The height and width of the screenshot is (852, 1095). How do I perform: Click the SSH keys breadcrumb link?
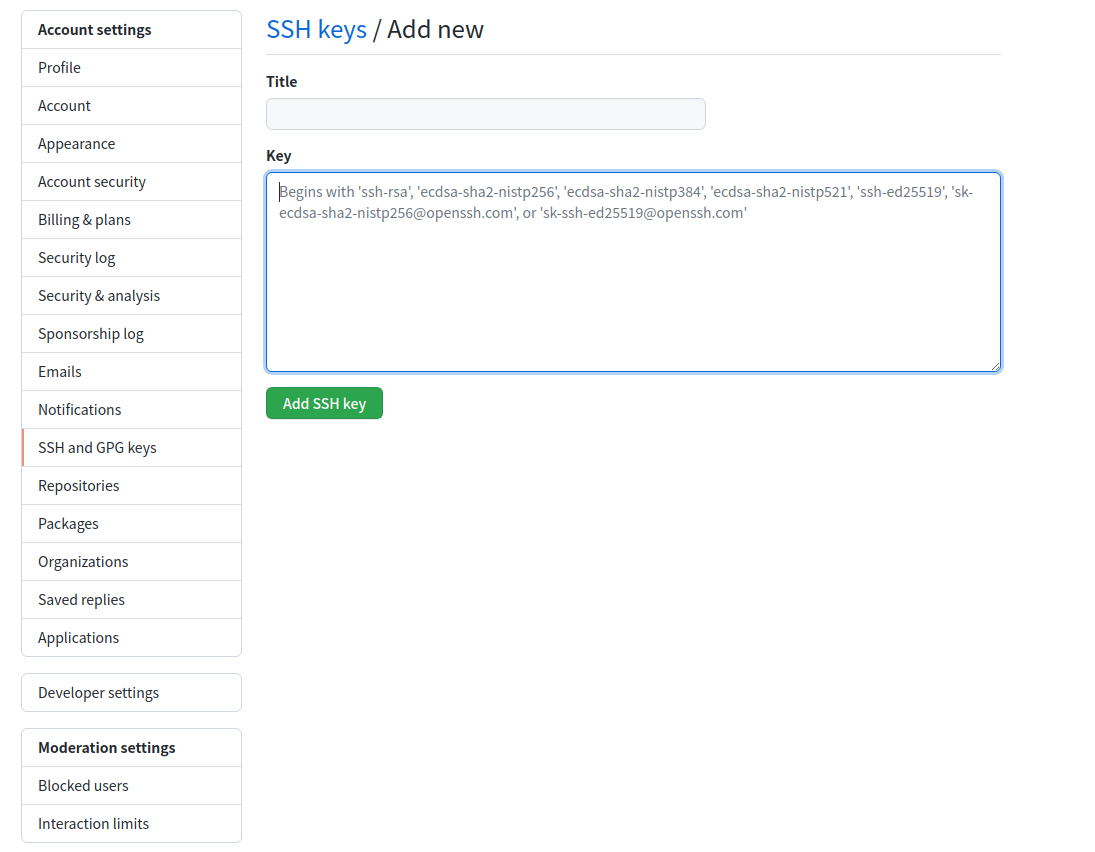[316, 29]
